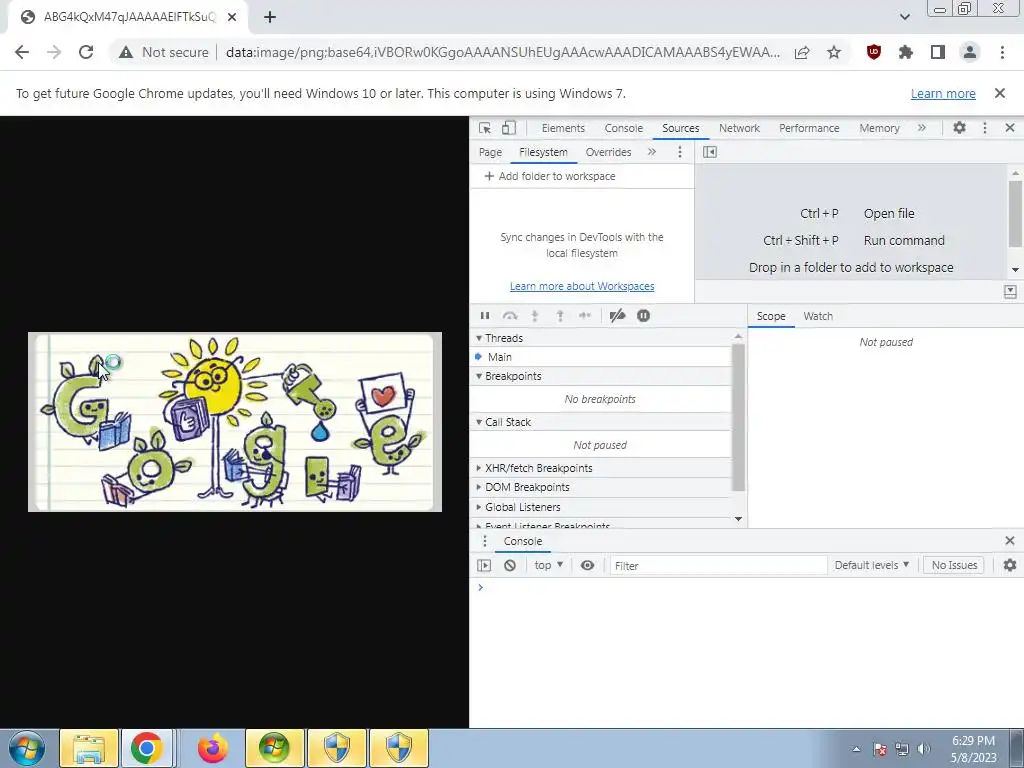This screenshot has height=768, width=1024.
Task: Launch Firefox from the taskbar
Action: point(213,748)
